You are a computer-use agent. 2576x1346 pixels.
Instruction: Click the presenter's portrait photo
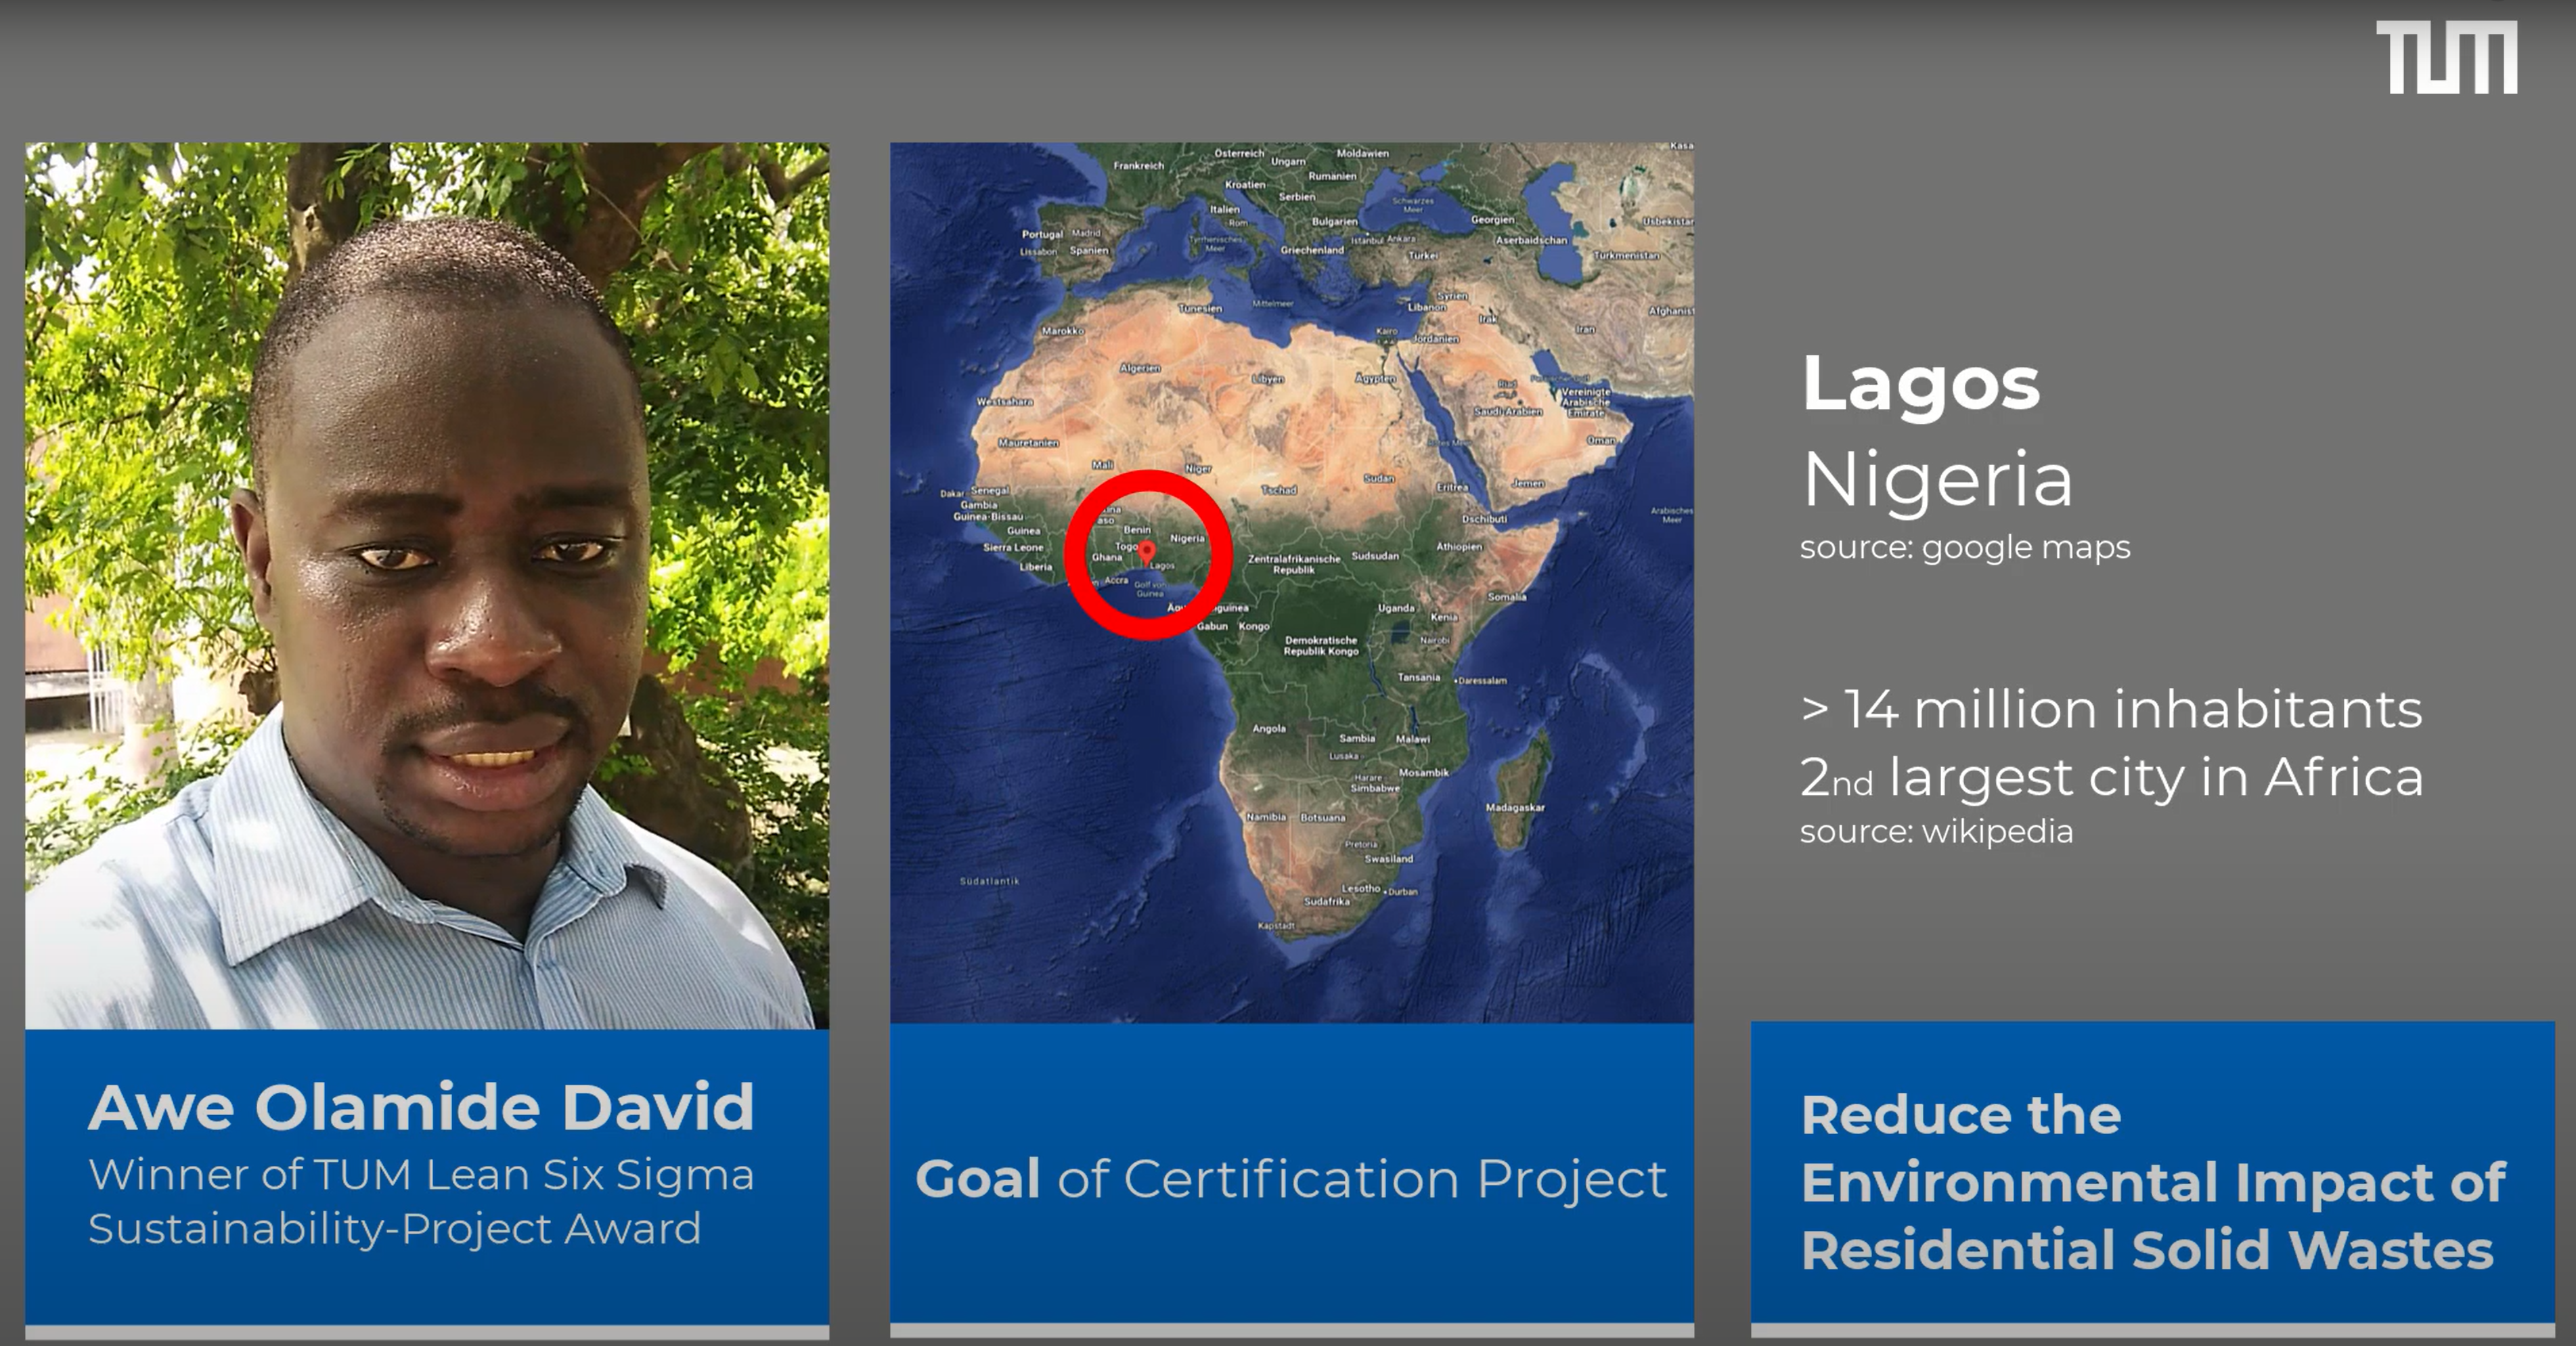427,585
